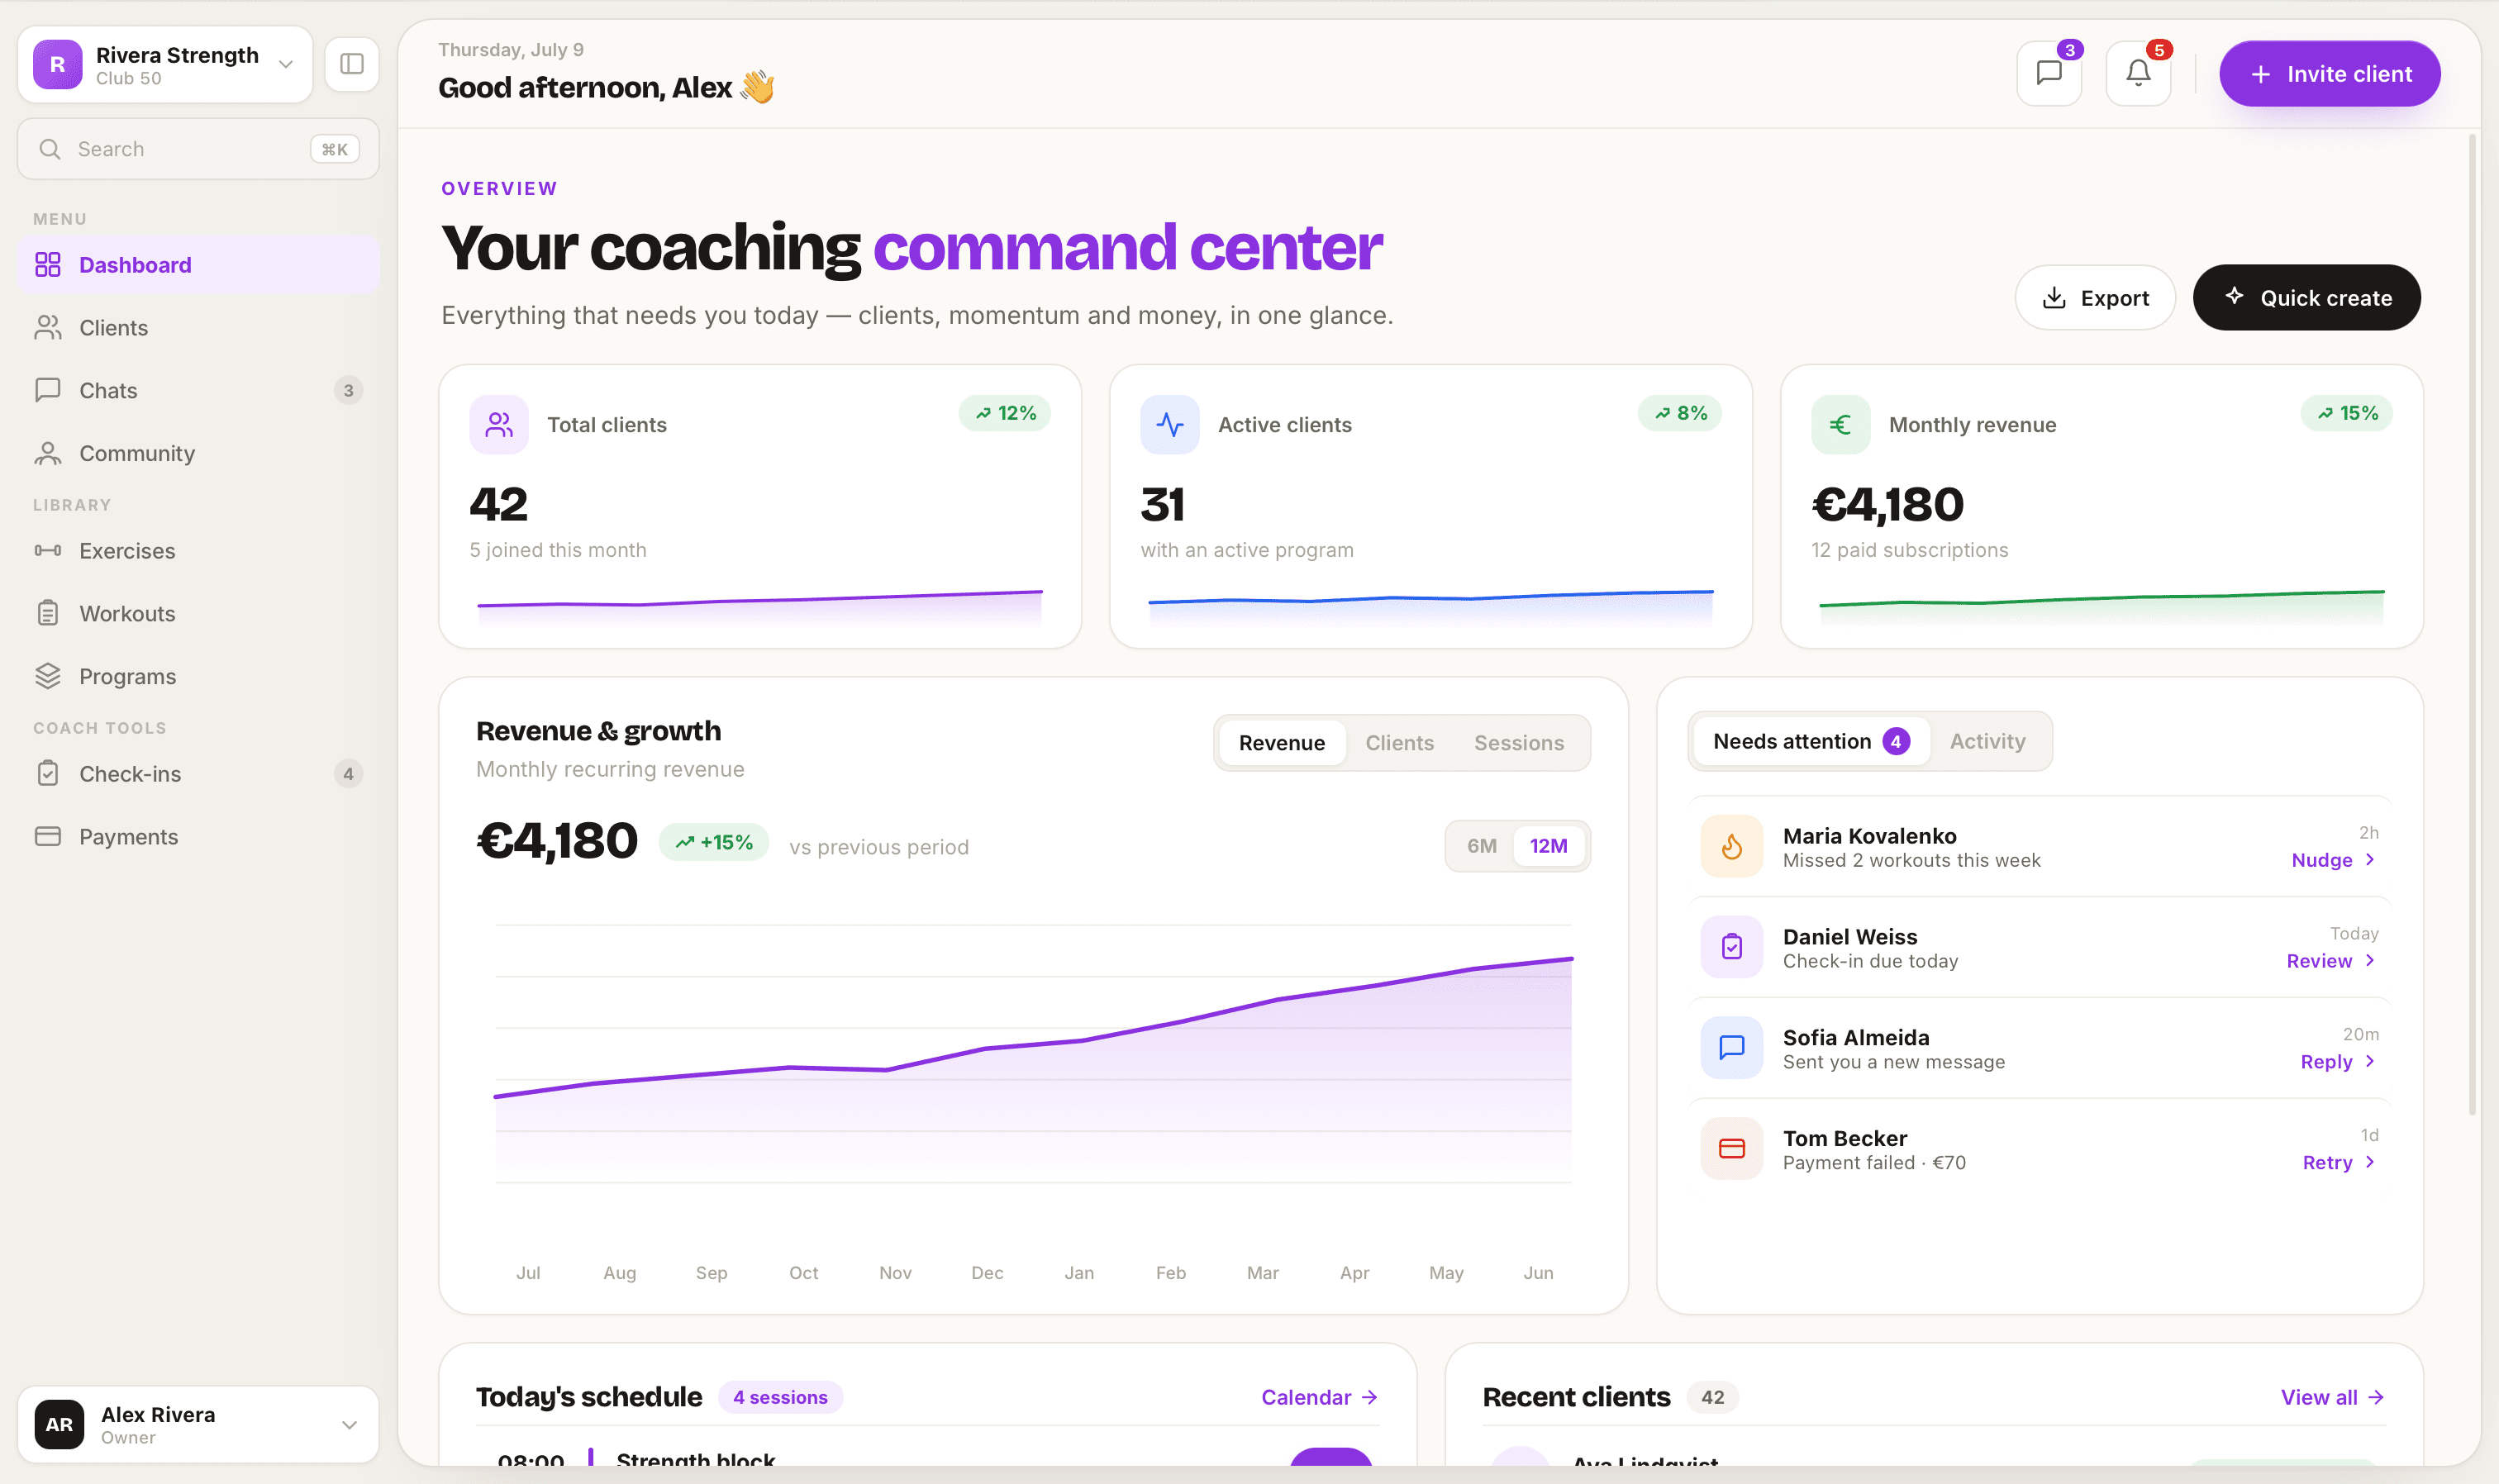The image size is (2499, 1484).
Task: Open the Programs menu item
Action: 198,676
